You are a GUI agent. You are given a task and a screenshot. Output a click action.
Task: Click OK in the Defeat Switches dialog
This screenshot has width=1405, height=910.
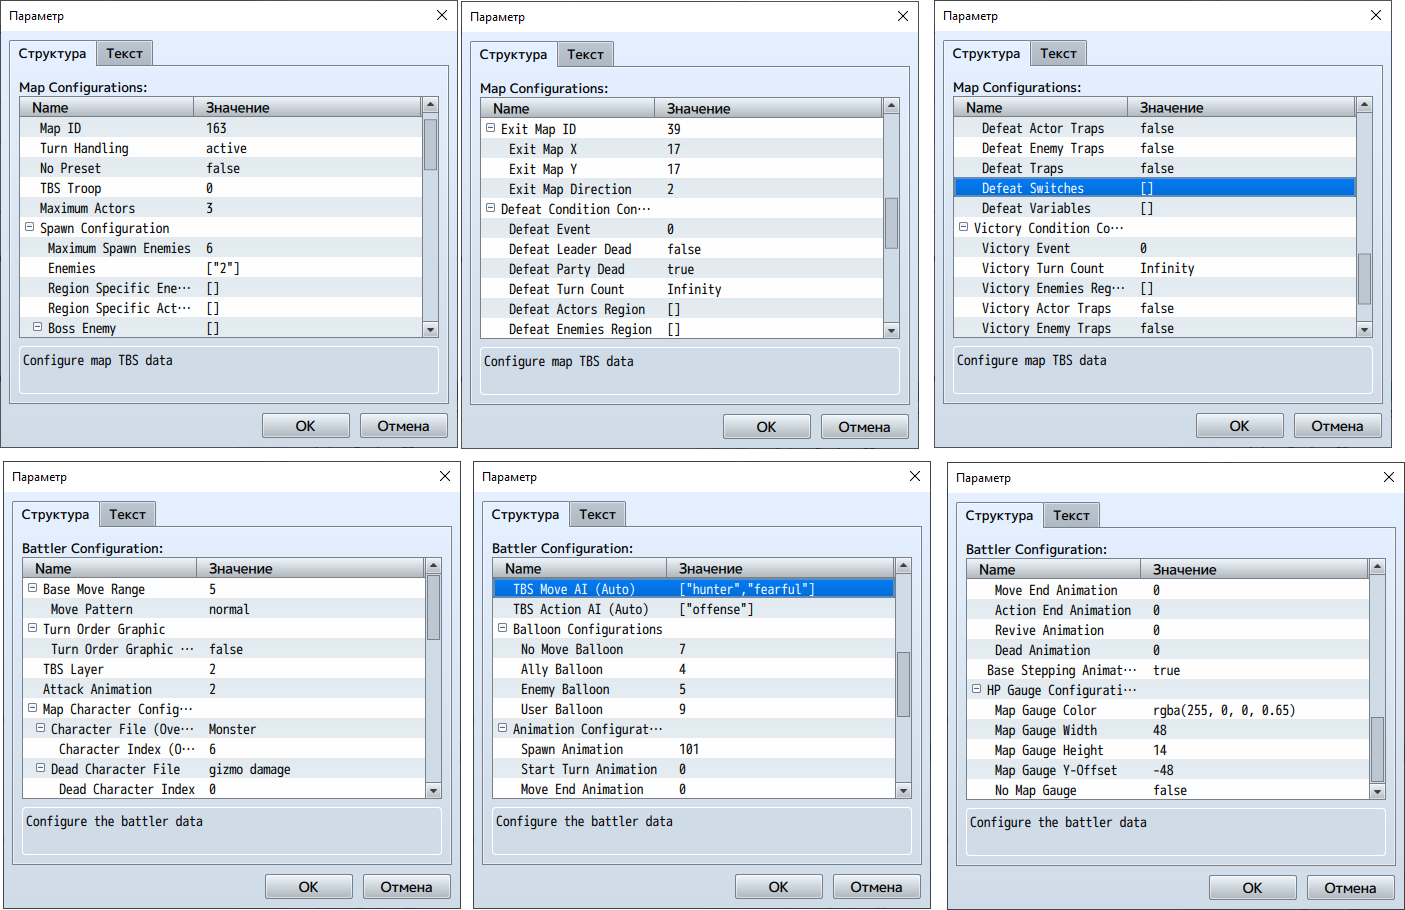click(x=1240, y=426)
